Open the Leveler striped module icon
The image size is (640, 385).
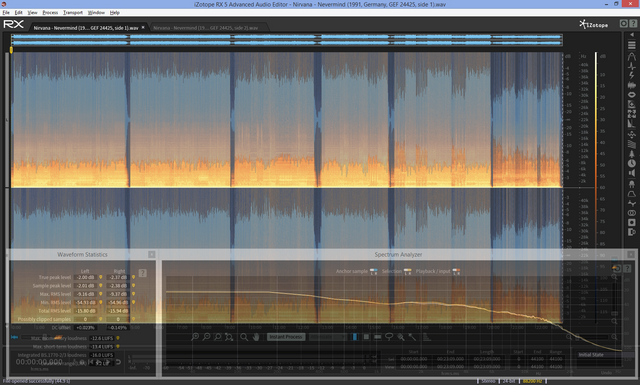tap(632, 144)
